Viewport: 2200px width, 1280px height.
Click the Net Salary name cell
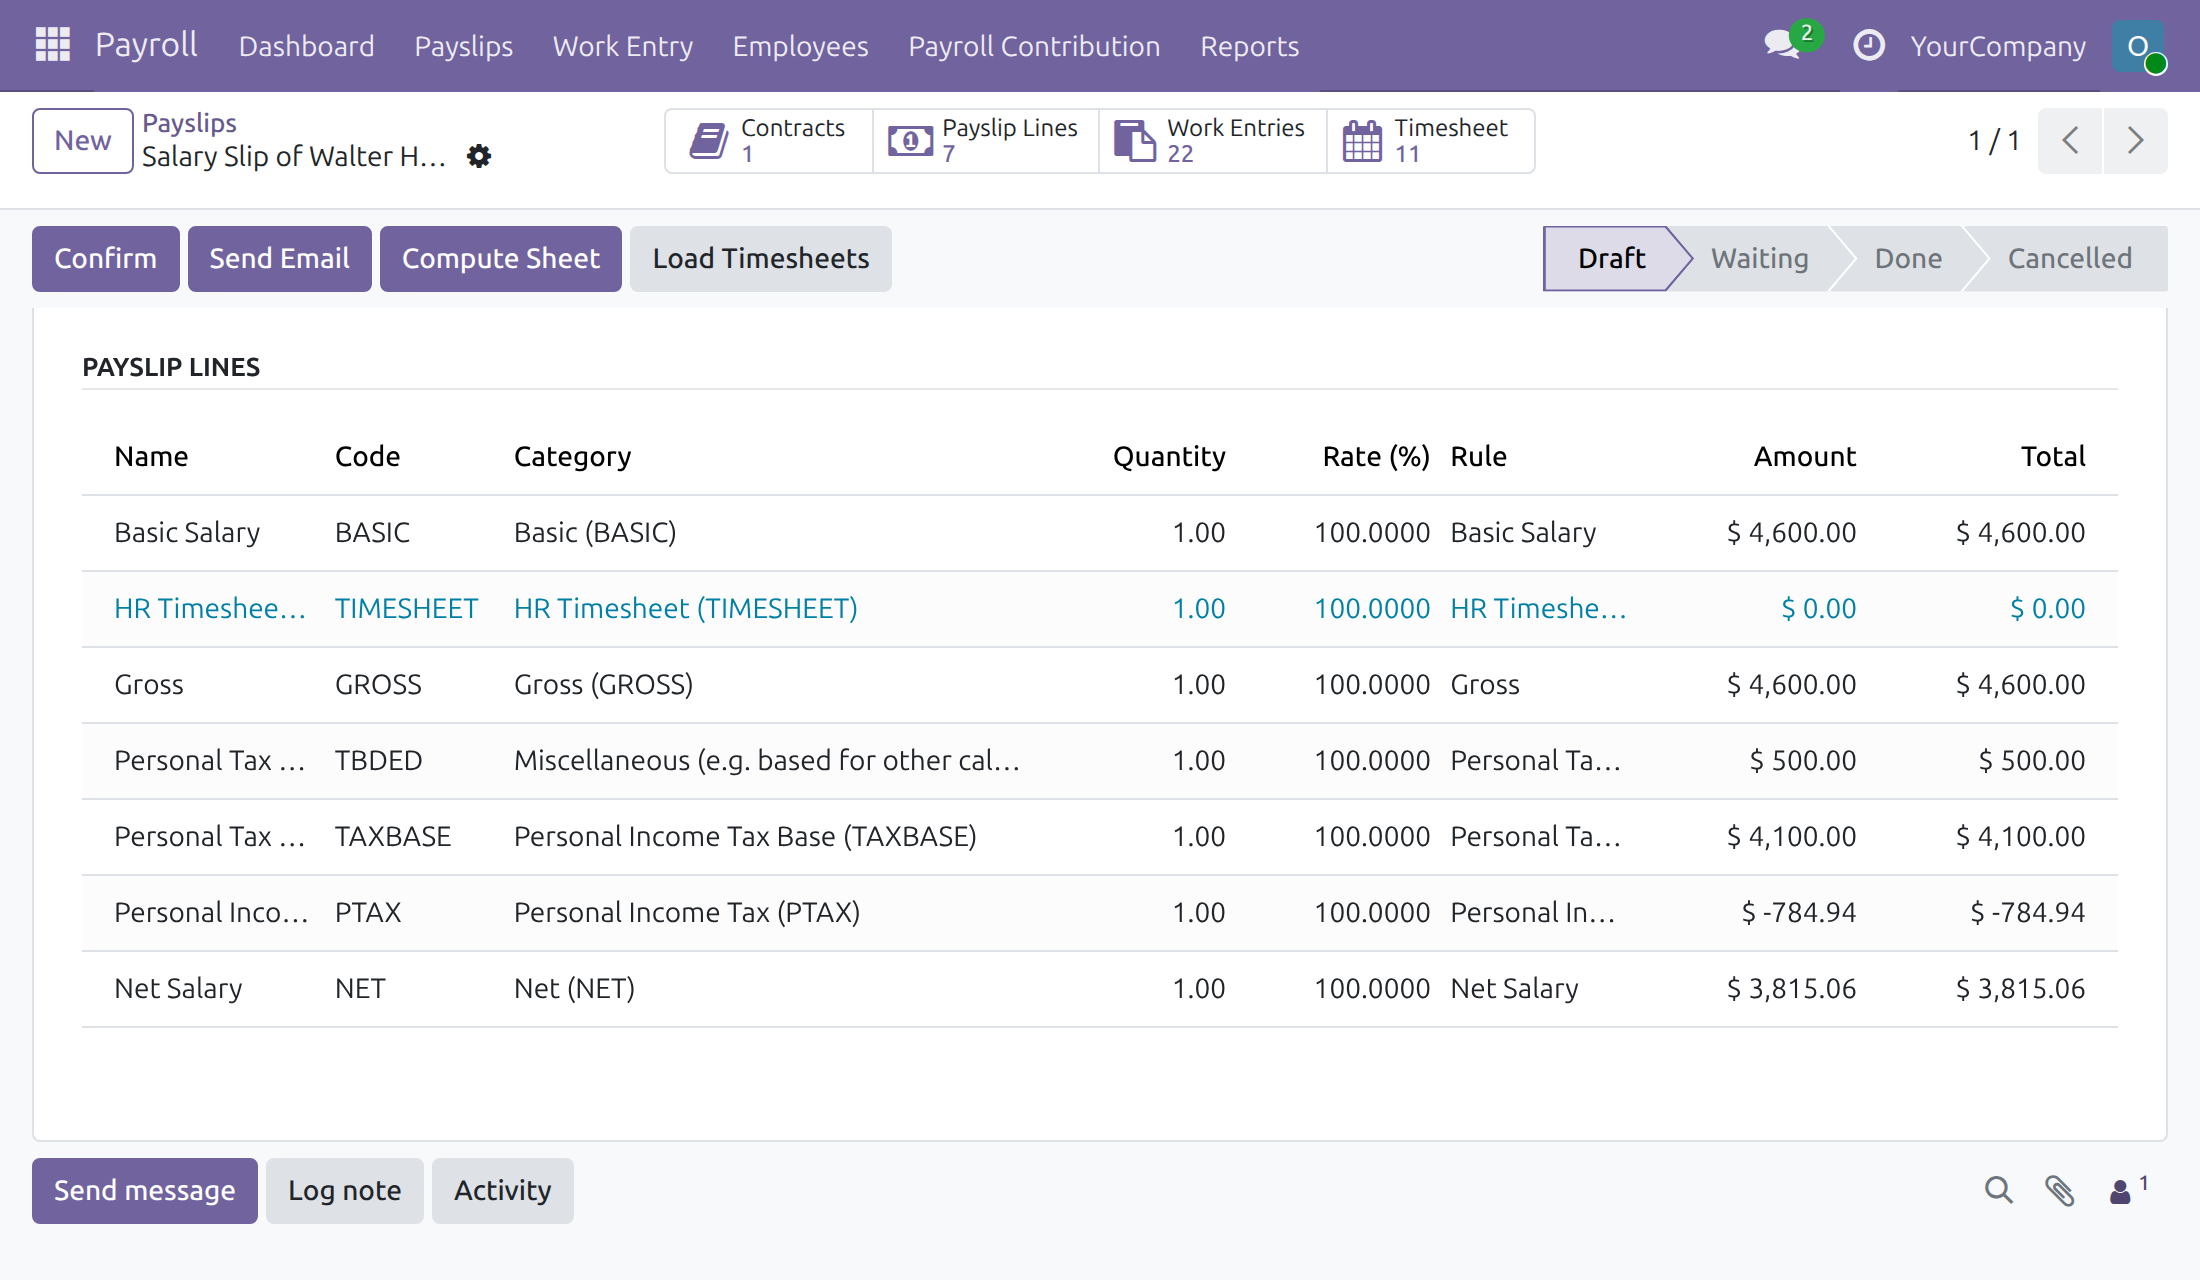[178, 989]
